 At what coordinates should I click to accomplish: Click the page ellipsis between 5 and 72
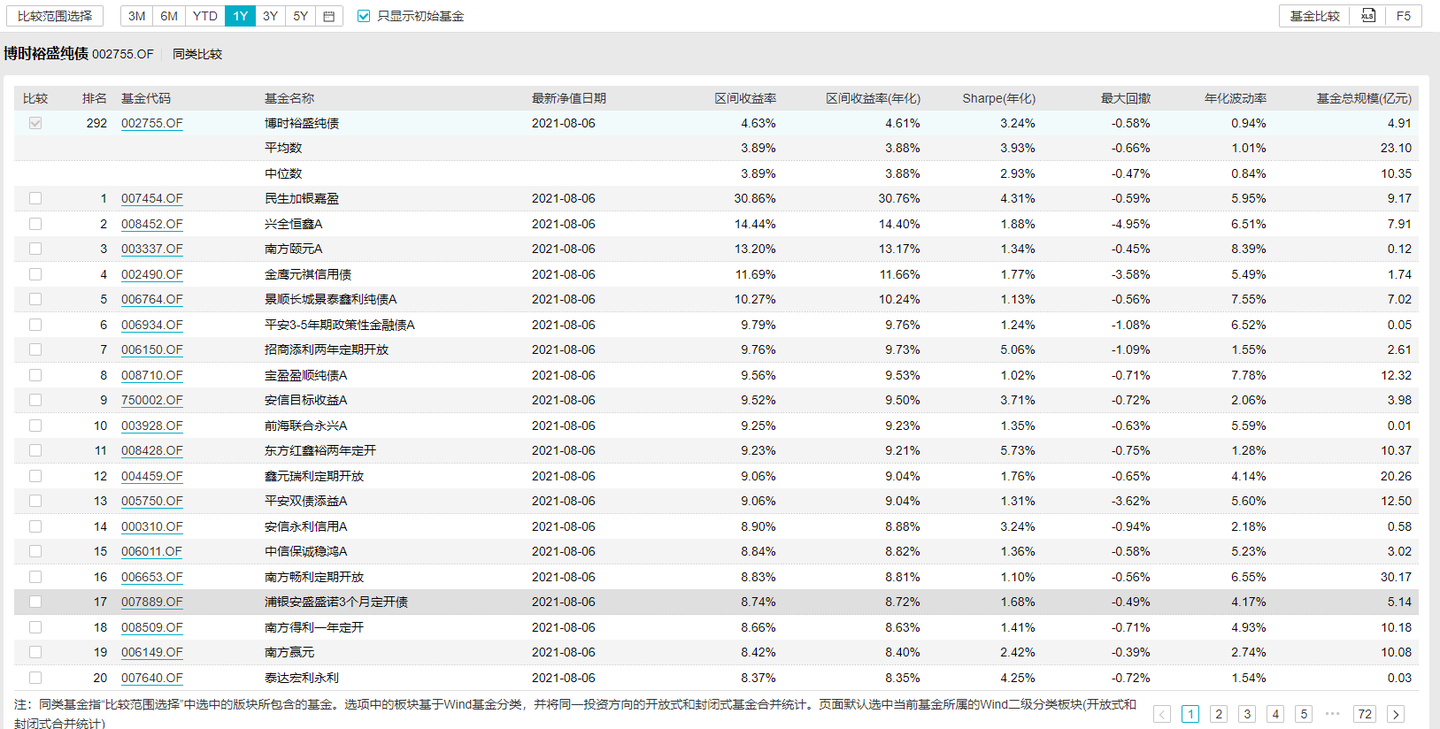[x=1332, y=714]
